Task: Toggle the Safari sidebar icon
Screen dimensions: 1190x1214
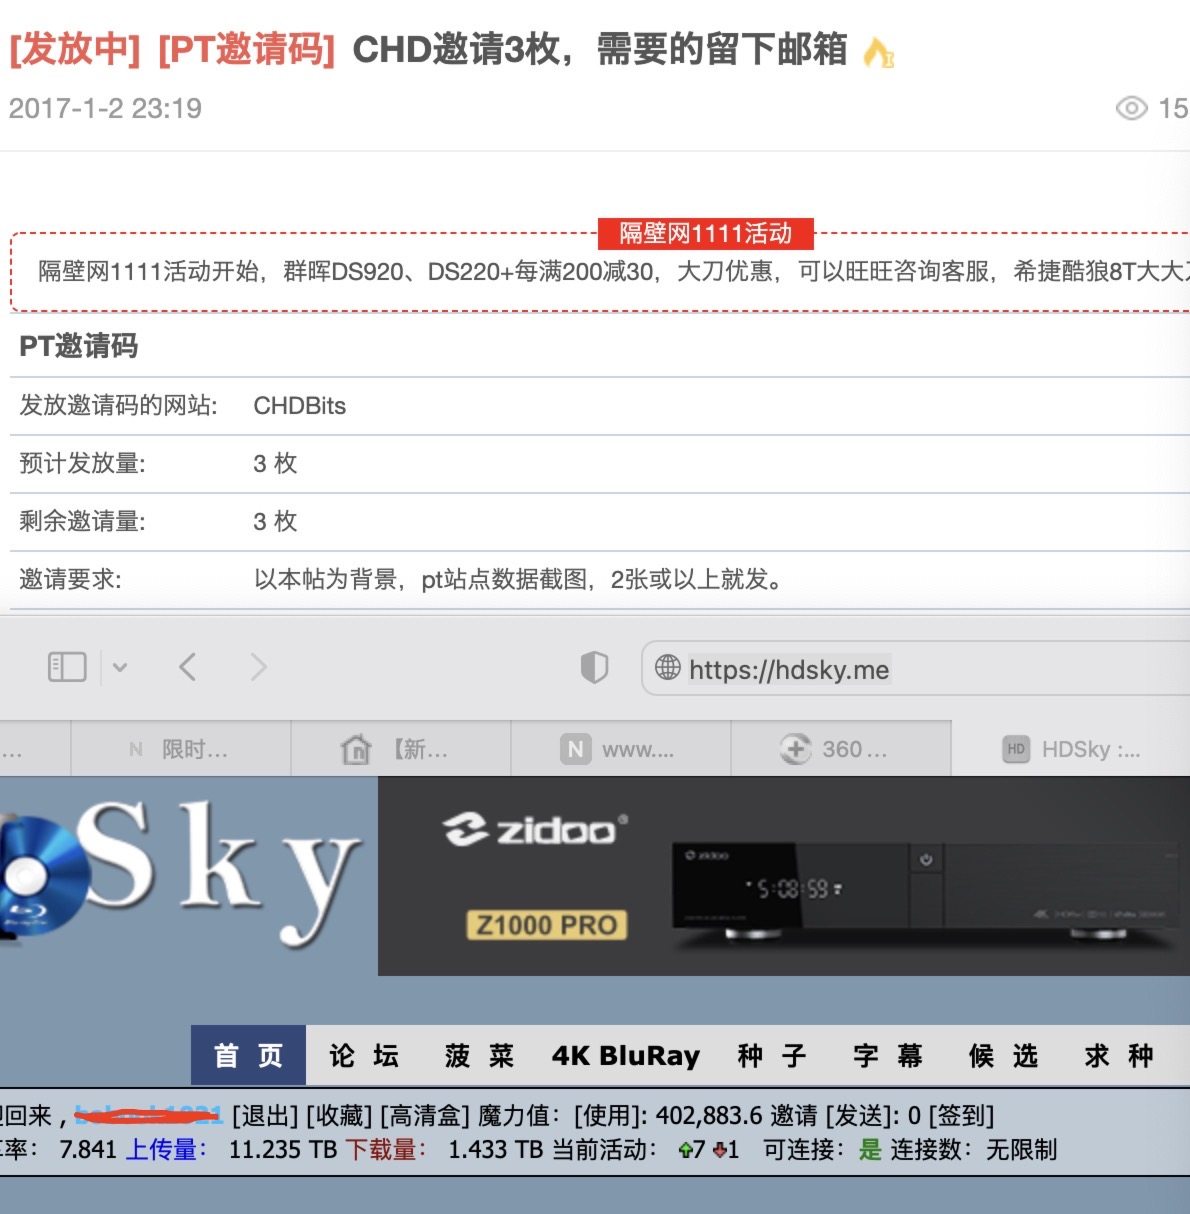Action: [67, 667]
